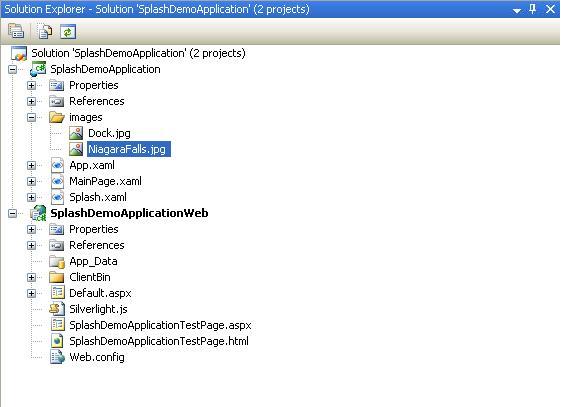Select the images folder name
The width and height of the screenshot is (561, 407).
pyautogui.click(x=86, y=118)
